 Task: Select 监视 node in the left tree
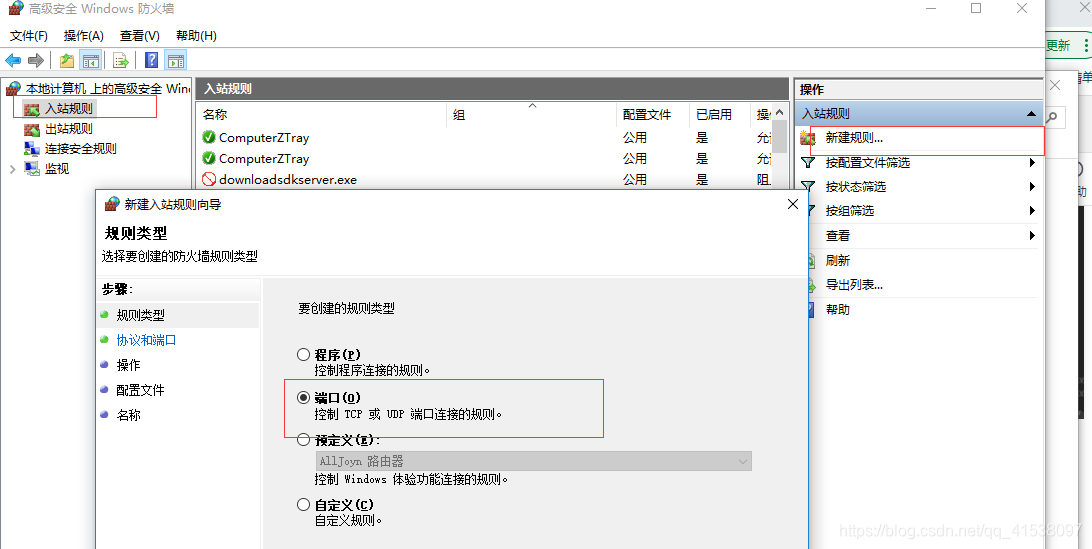[x=56, y=169]
